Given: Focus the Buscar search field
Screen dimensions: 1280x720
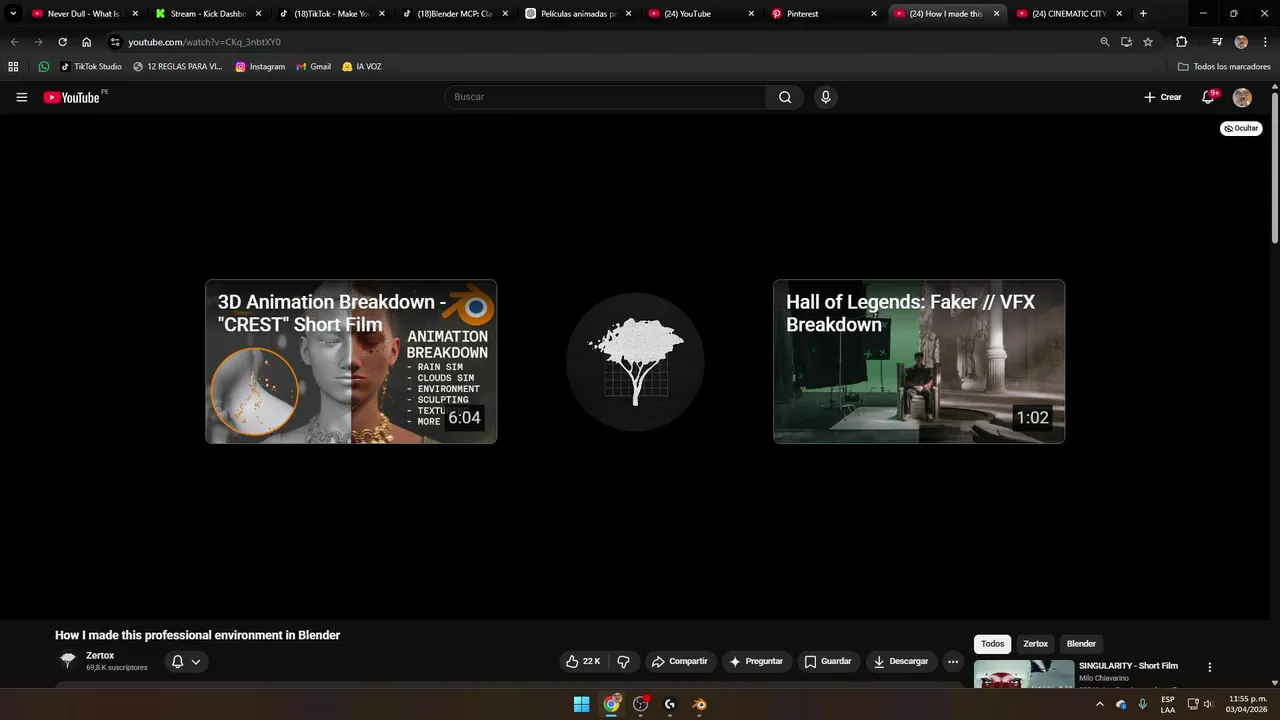Looking at the screenshot, I should pyautogui.click(x=605, y=97).
